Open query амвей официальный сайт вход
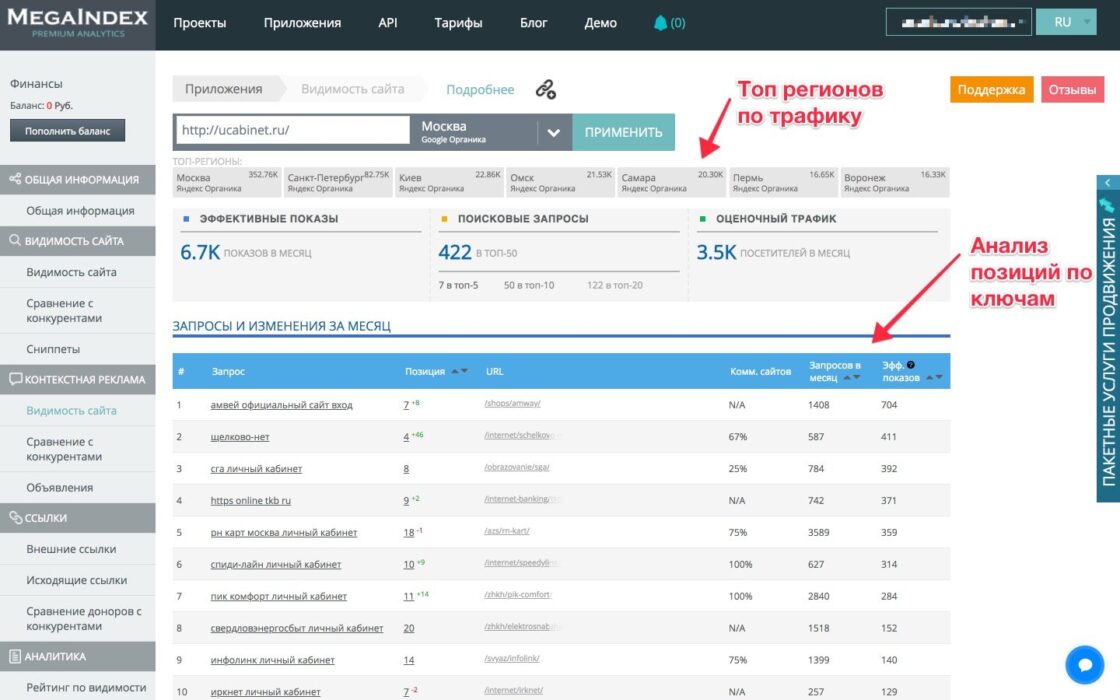1120x700 pixels. tap(281, 405)
